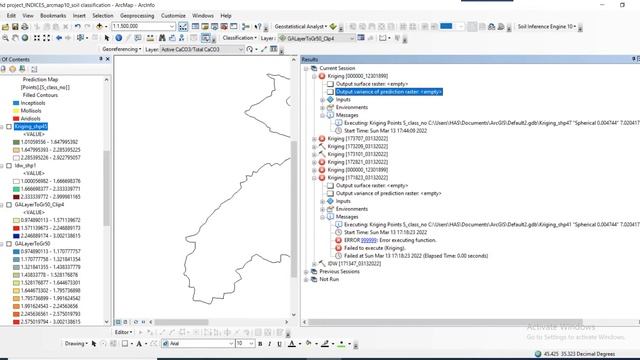Toggle the Editor toolbar icon
This screenshot has width=640, height=360.
click(x=183, y=27)
